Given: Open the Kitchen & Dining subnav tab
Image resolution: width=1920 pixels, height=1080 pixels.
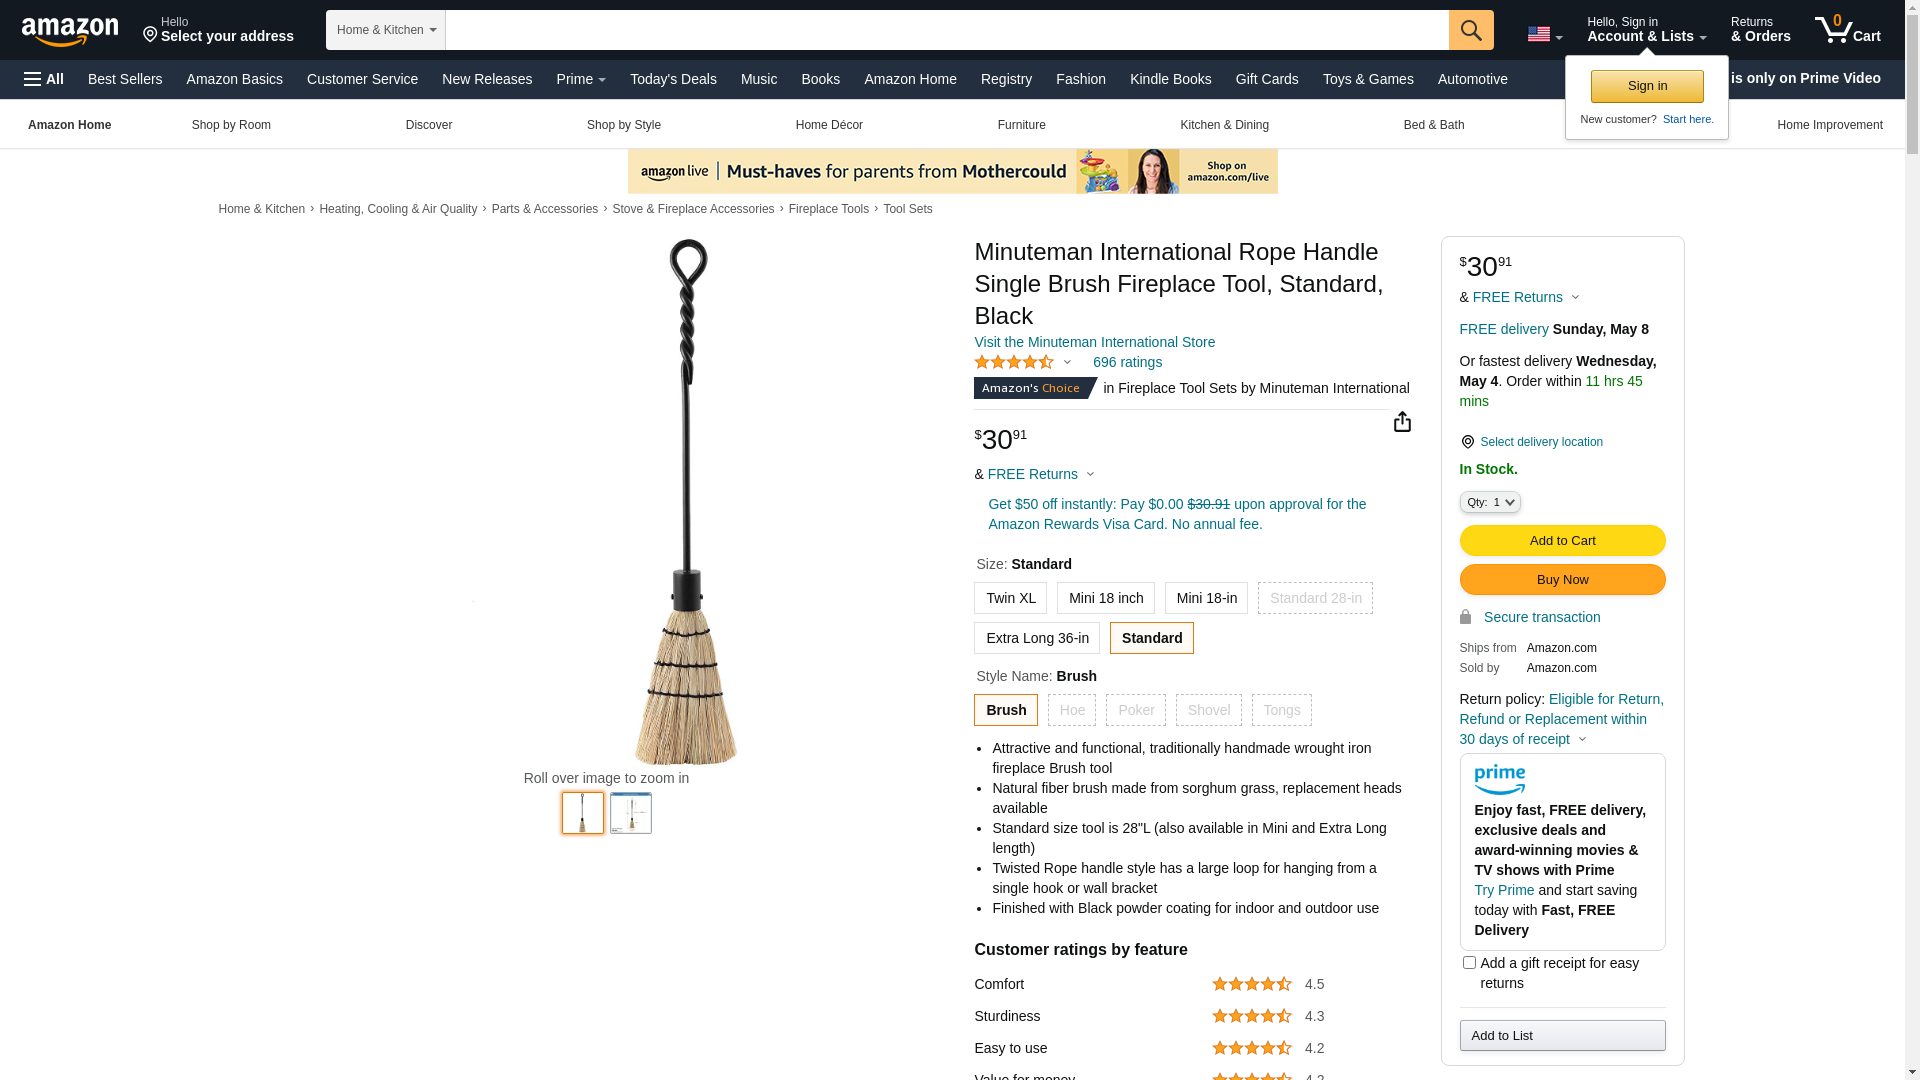Looking at the screenshot, I should click(1224, 125).
